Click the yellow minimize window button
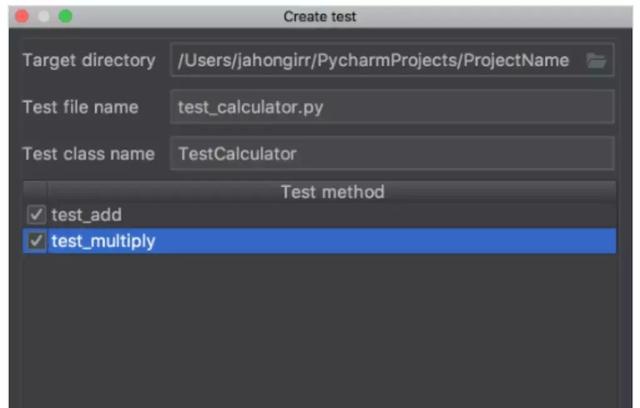640x408 pixels. click(x=44, y=17)
